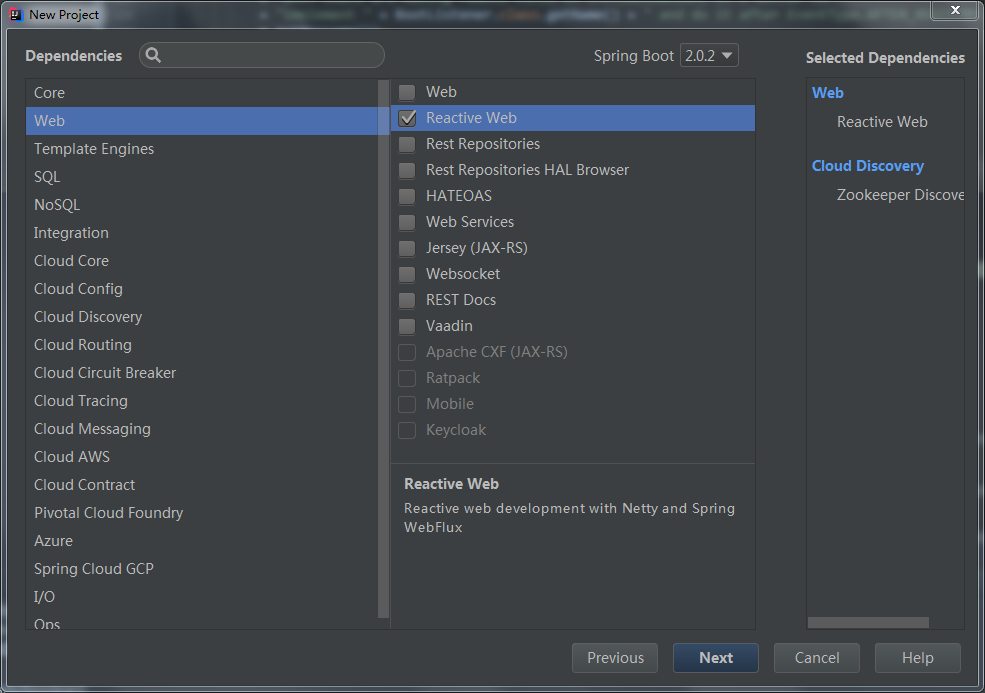Click the Next button

coord(715,658)
